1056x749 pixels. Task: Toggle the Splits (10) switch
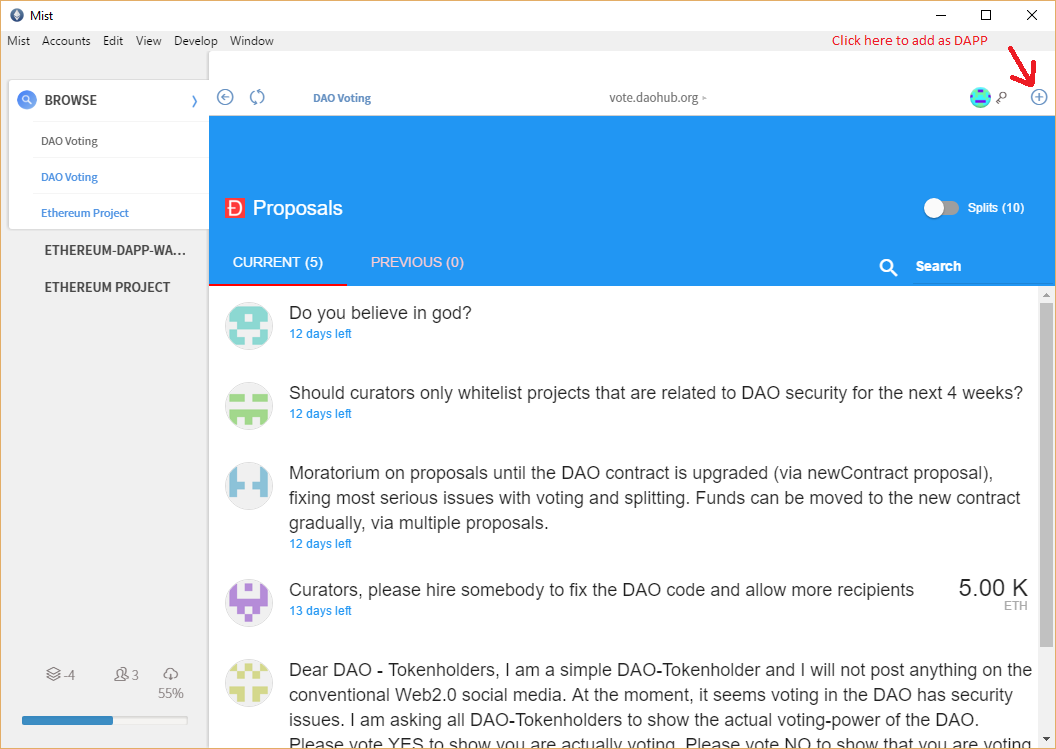(x=941, y=208)
